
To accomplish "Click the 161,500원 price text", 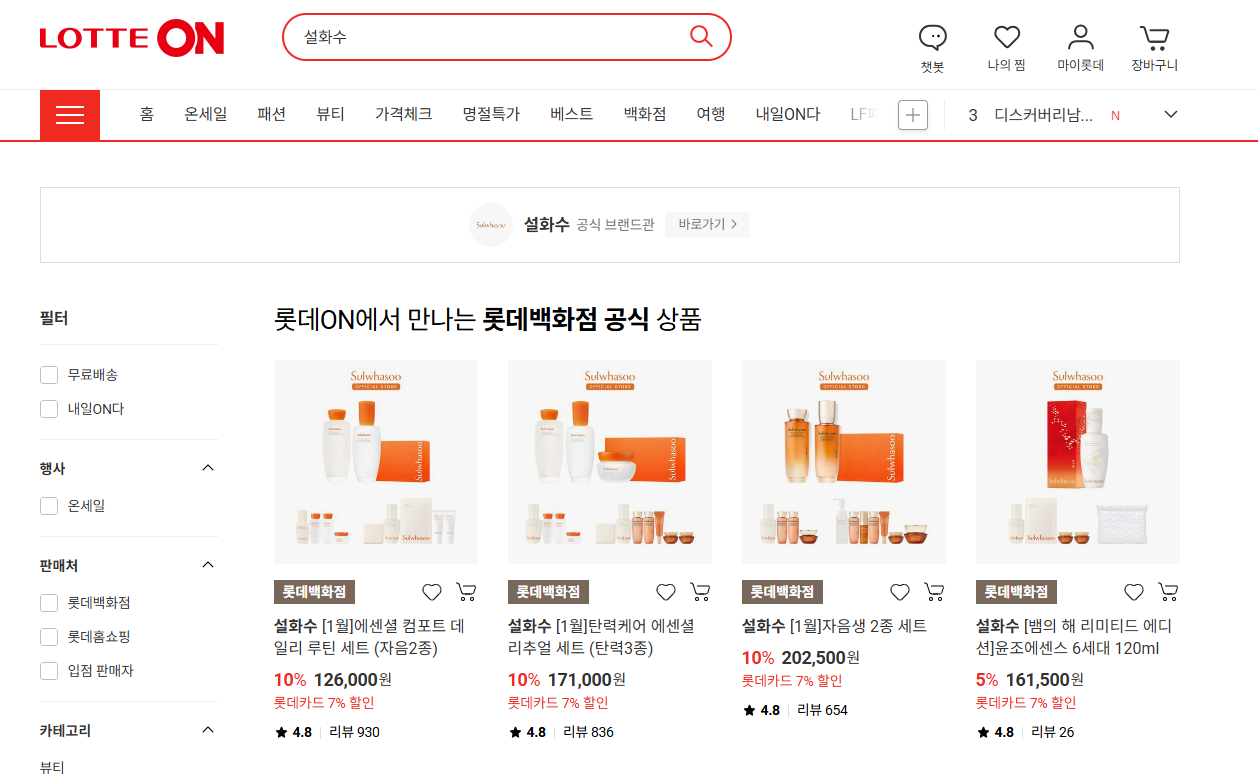I will [1045, 680].
